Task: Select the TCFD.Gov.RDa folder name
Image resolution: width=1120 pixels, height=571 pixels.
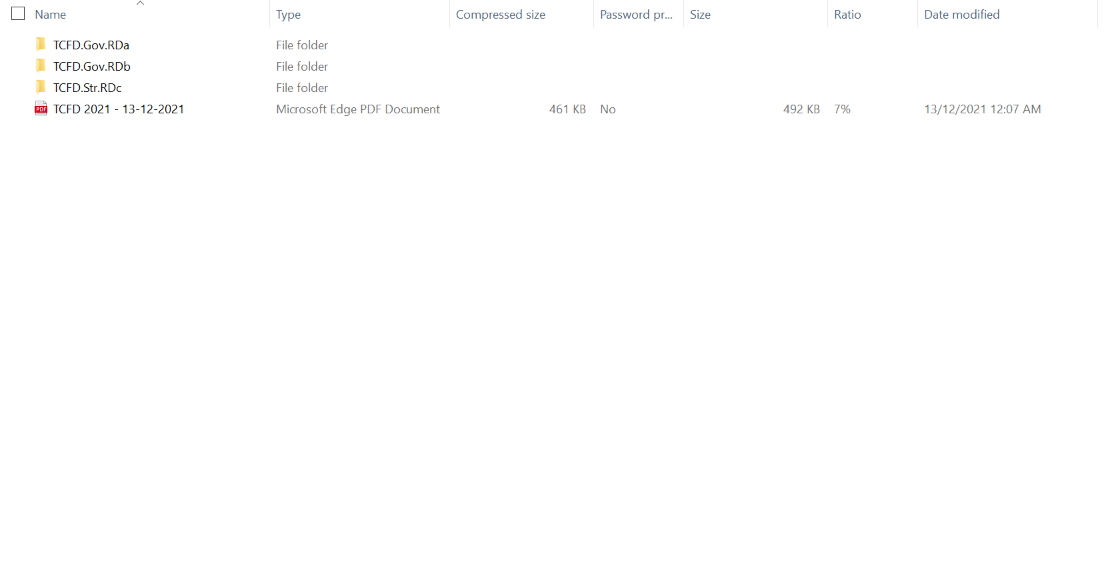Action: point(91,45)
